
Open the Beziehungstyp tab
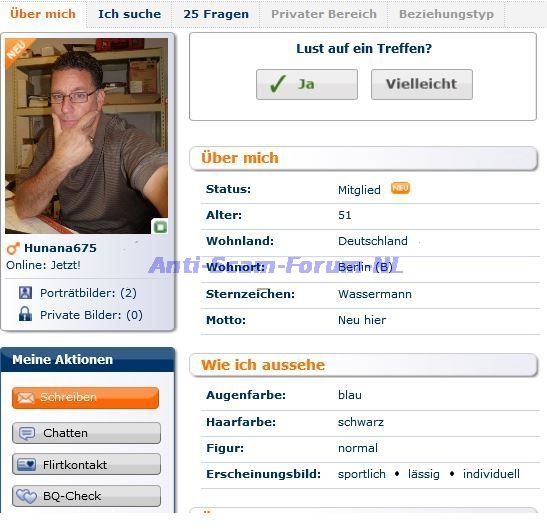[x=446, y=14]
